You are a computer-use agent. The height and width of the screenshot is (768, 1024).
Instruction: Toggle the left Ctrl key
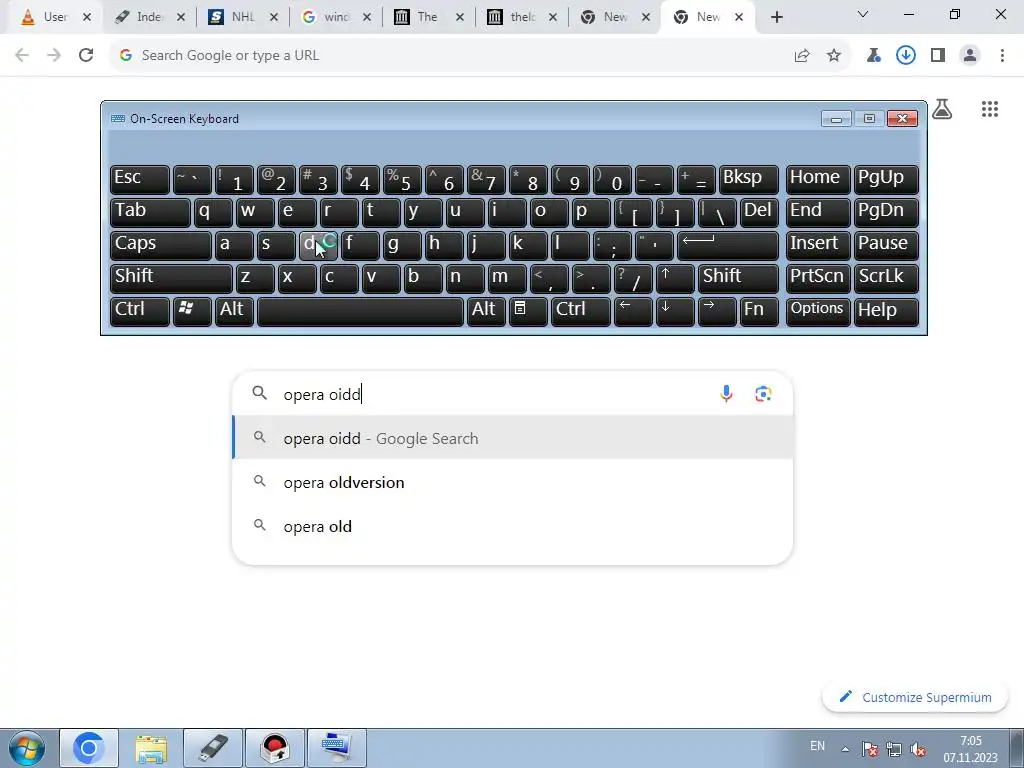click(140, 311)
